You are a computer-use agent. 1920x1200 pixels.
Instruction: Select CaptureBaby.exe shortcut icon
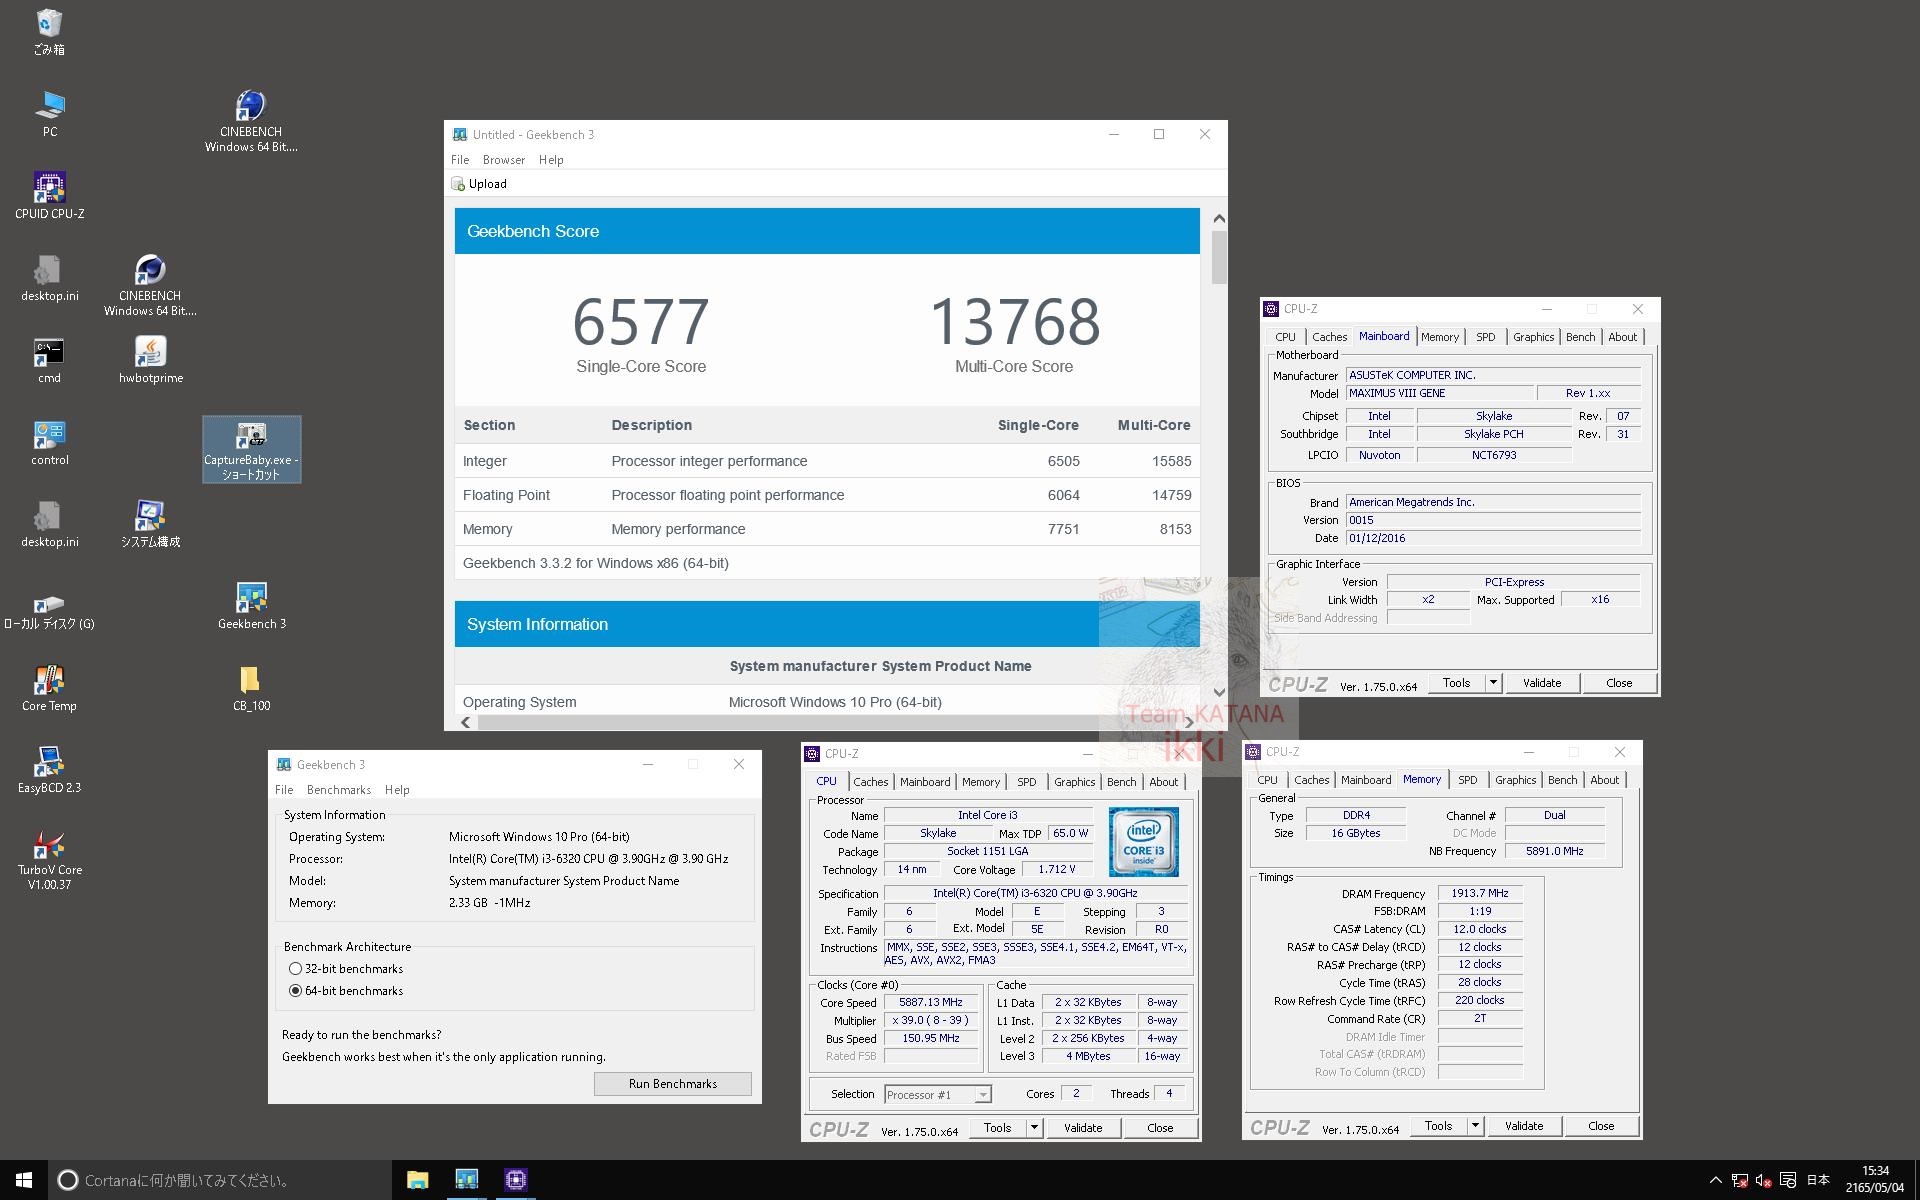tap(251, 450)
